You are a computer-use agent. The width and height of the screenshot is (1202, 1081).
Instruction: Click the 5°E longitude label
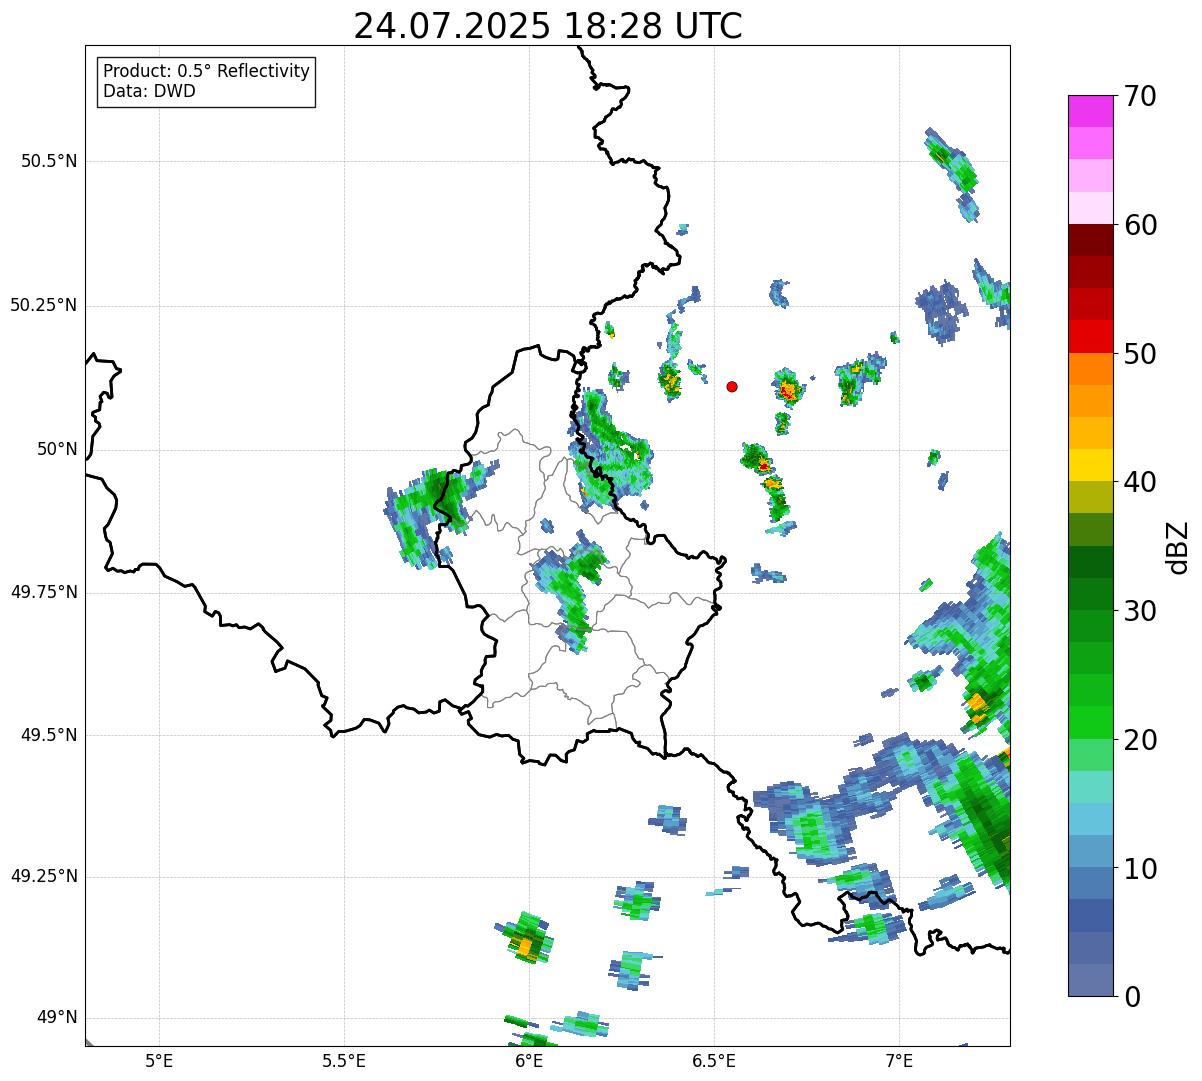coord(159,1060)
